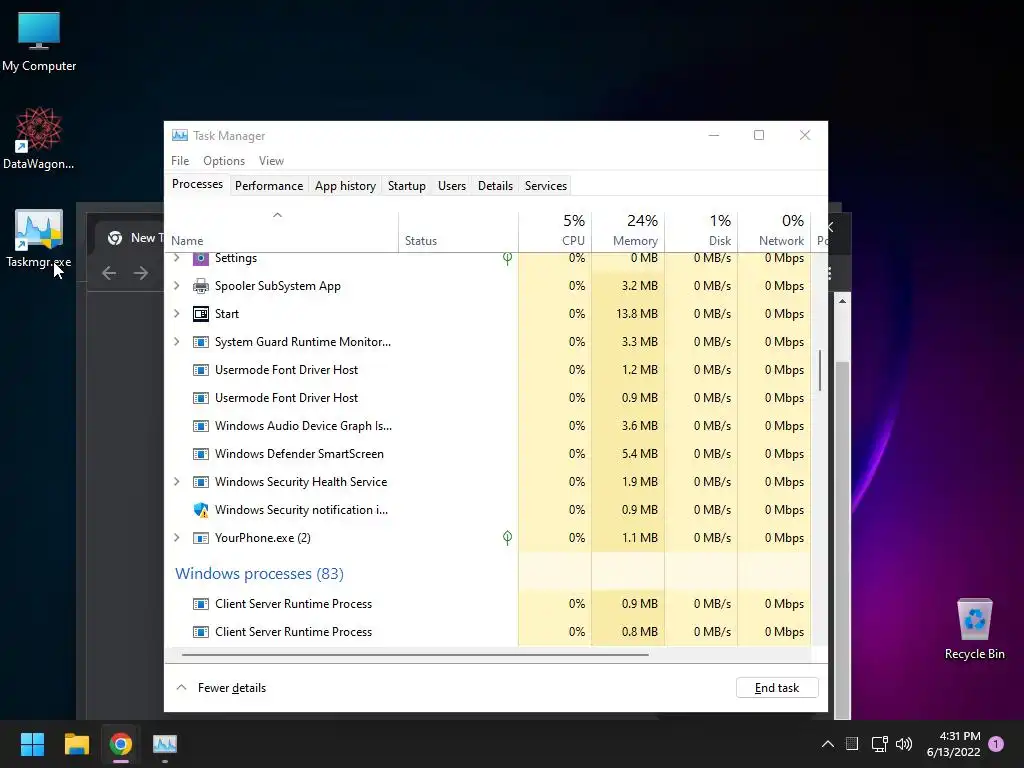
Task: Click the Windows Audio Device Graph icon
Action: coord(200,426)
